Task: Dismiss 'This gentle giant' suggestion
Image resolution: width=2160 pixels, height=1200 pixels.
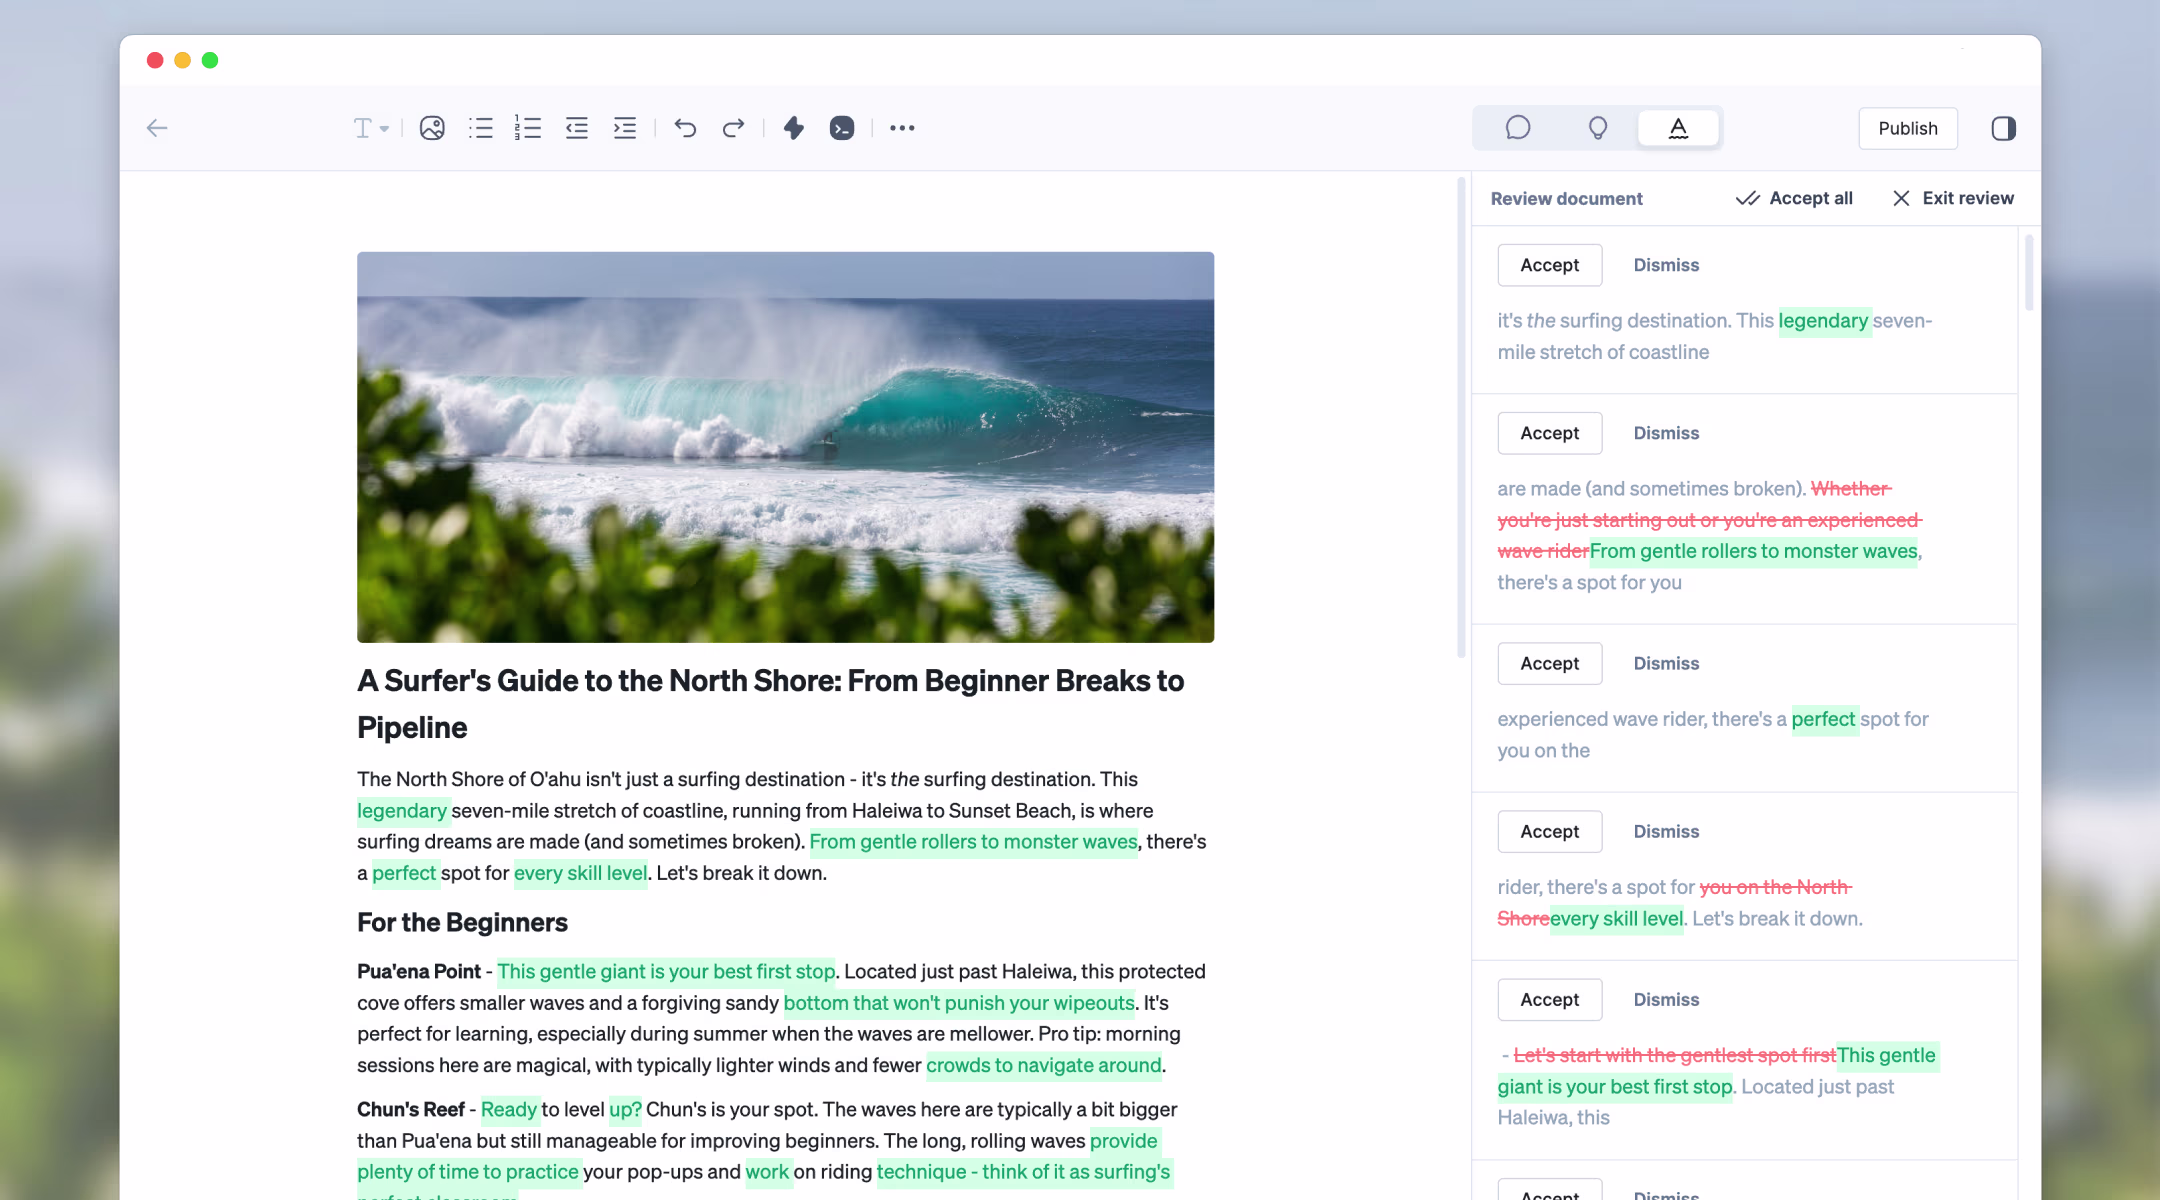Action: tap(1666, 999)
